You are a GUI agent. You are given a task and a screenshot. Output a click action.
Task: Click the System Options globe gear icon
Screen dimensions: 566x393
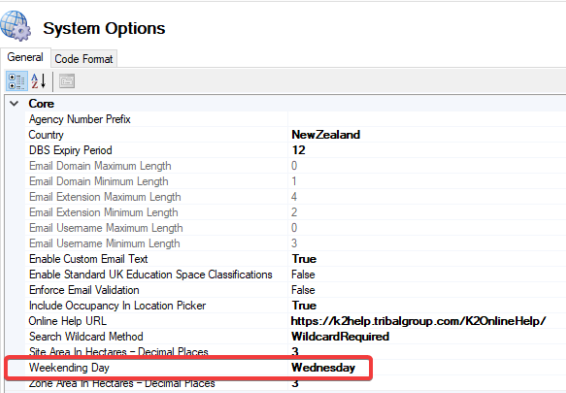tap(16, 26)
